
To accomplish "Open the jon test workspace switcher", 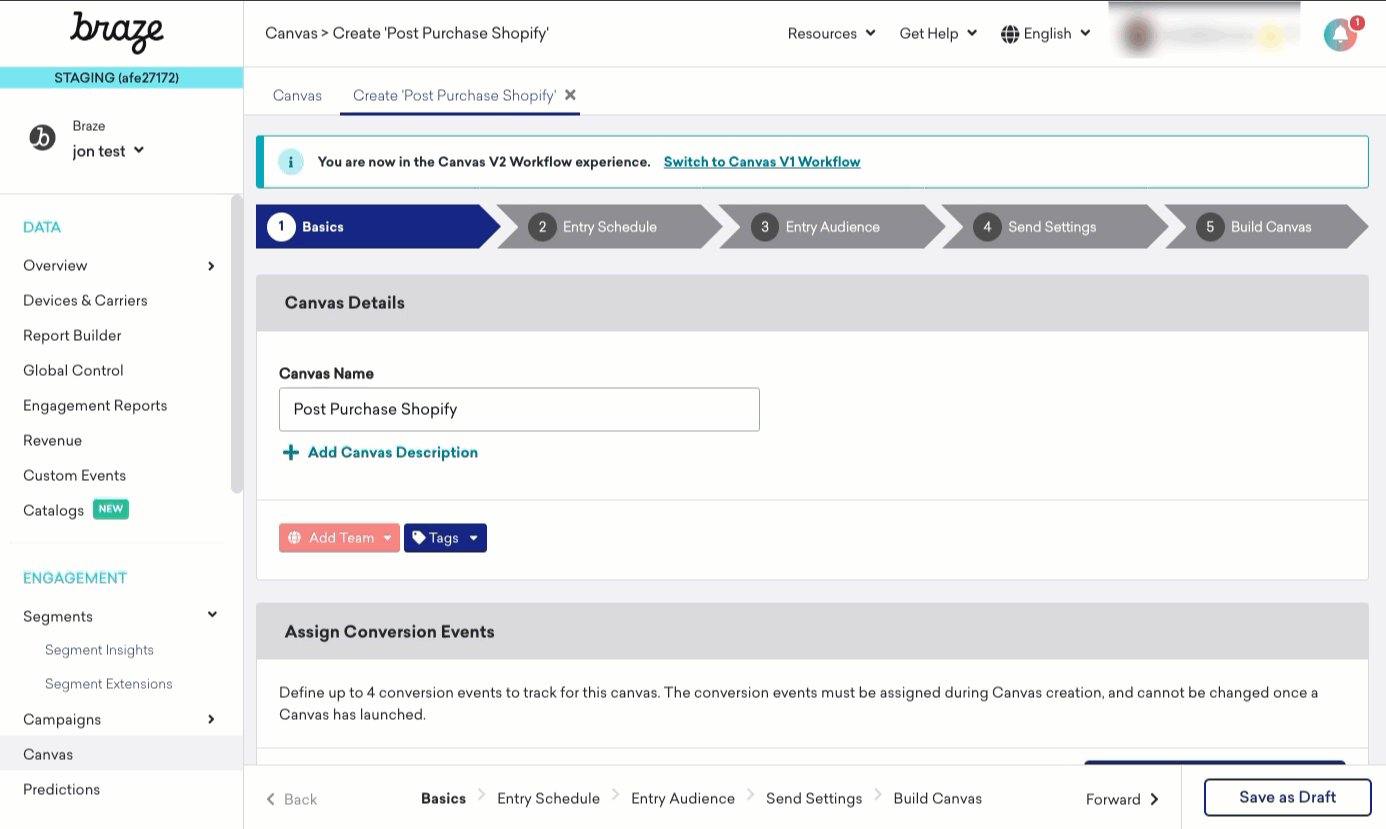I will pyautogui.click(x=108, y=151).
